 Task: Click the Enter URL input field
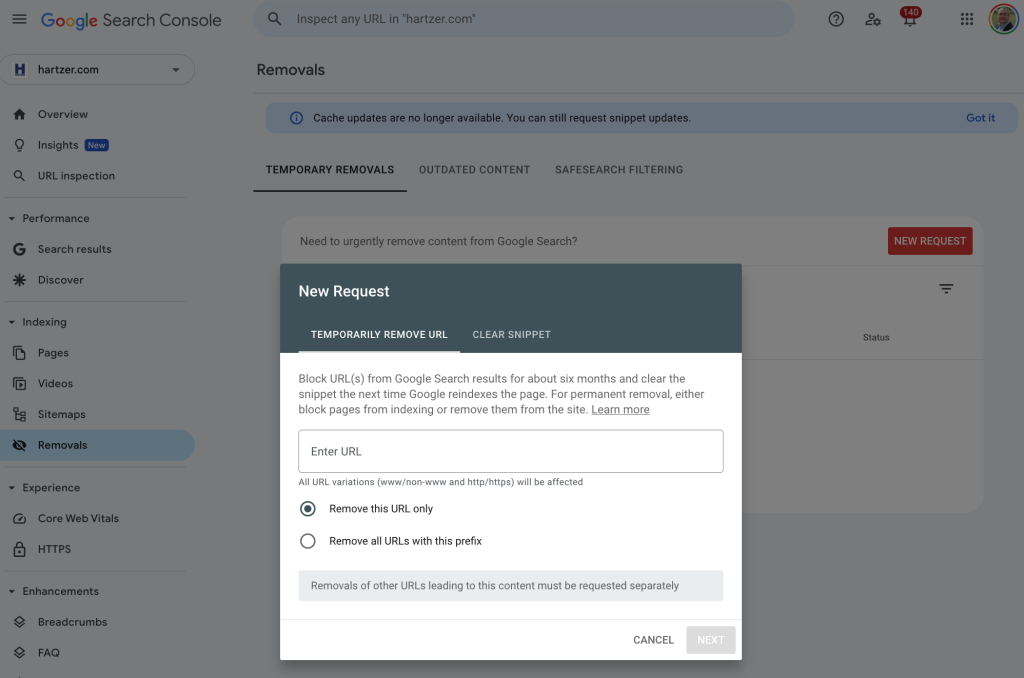pyautogui.click(x=511, y=451)
